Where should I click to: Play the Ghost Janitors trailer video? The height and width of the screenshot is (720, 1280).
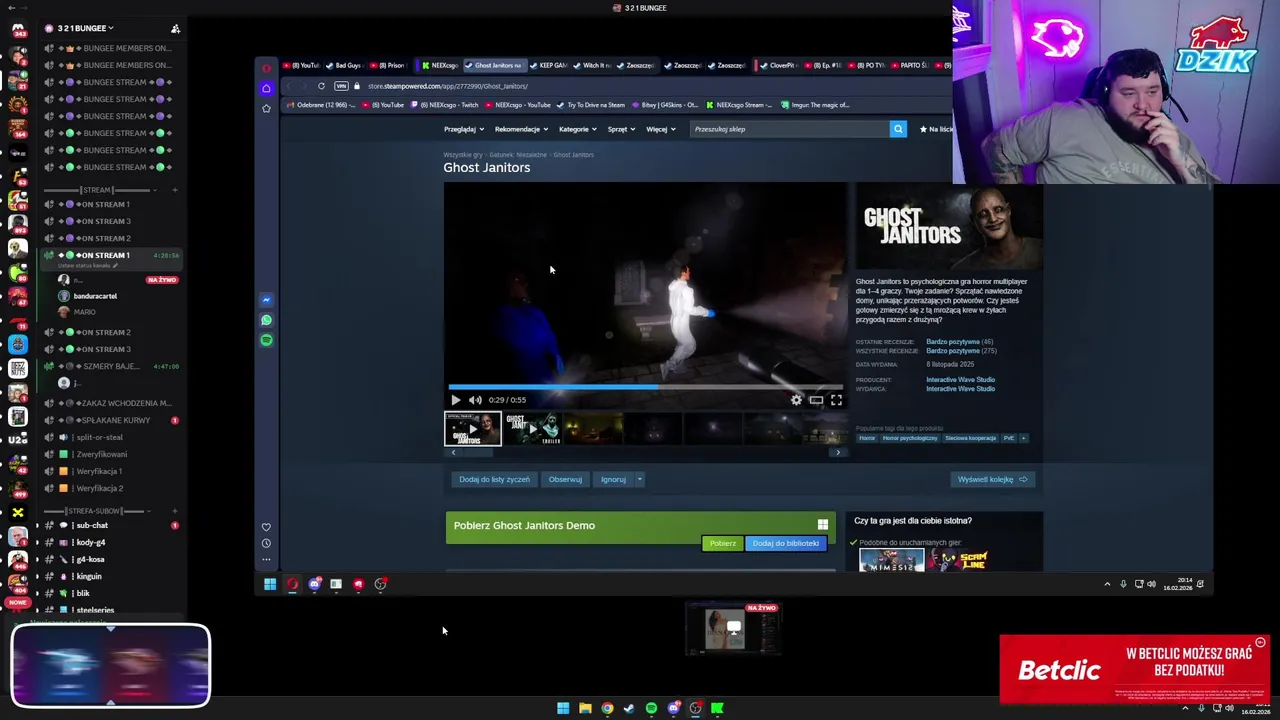coord(456,400)
